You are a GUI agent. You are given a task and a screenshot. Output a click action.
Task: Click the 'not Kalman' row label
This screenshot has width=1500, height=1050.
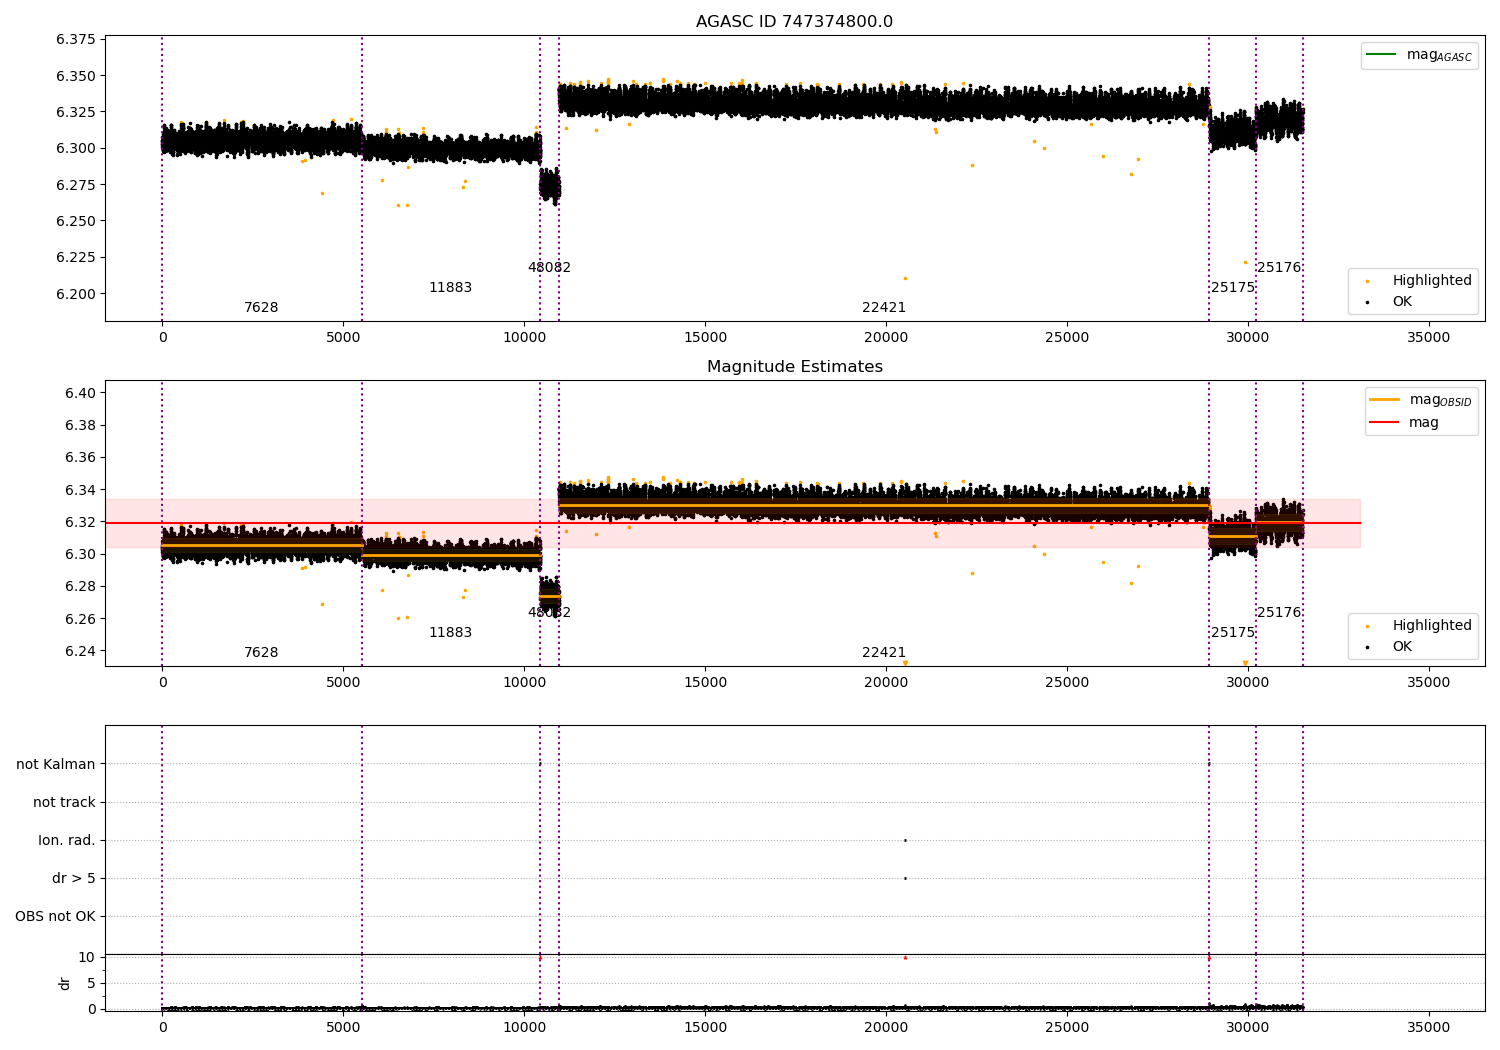pyautogui.click(x=56, y=764)
